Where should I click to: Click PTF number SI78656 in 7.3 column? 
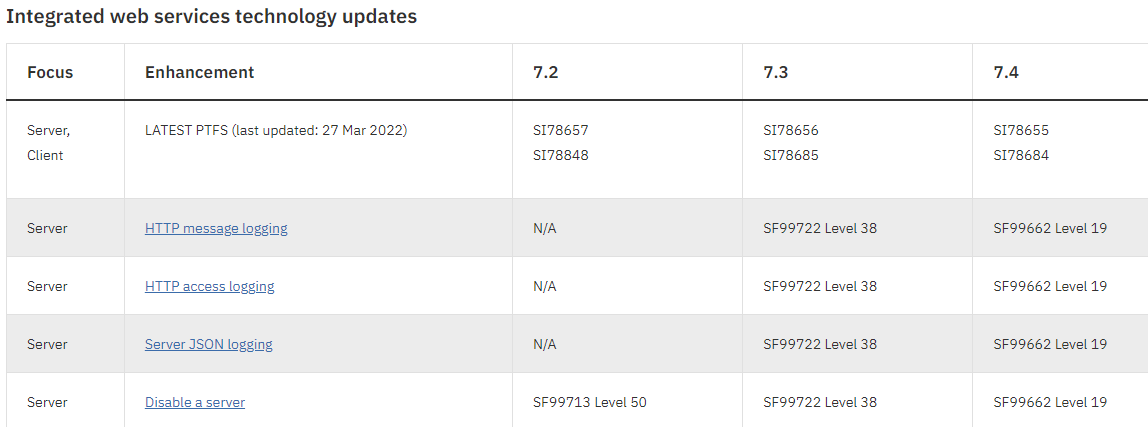(791, 130)
